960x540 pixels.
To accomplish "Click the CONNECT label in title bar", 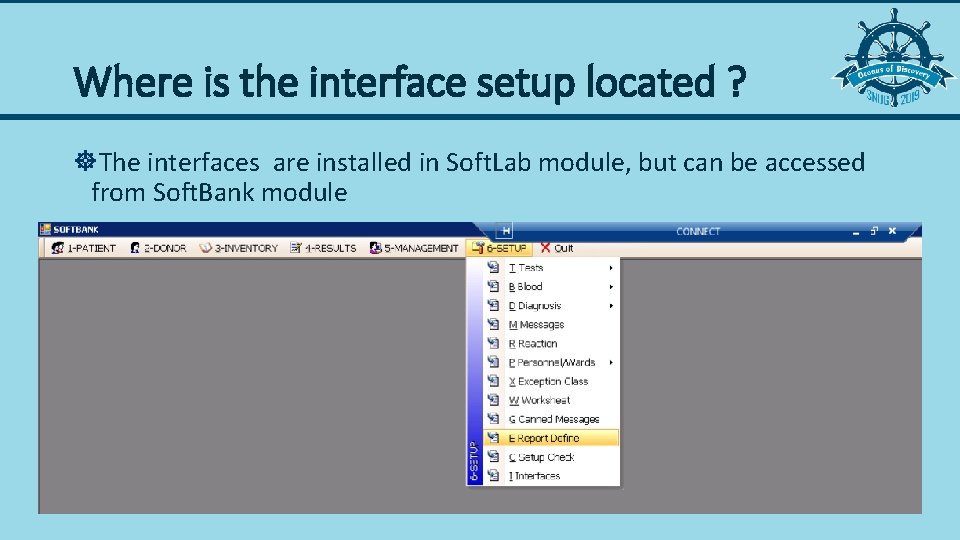I will [x=698, y=231].
